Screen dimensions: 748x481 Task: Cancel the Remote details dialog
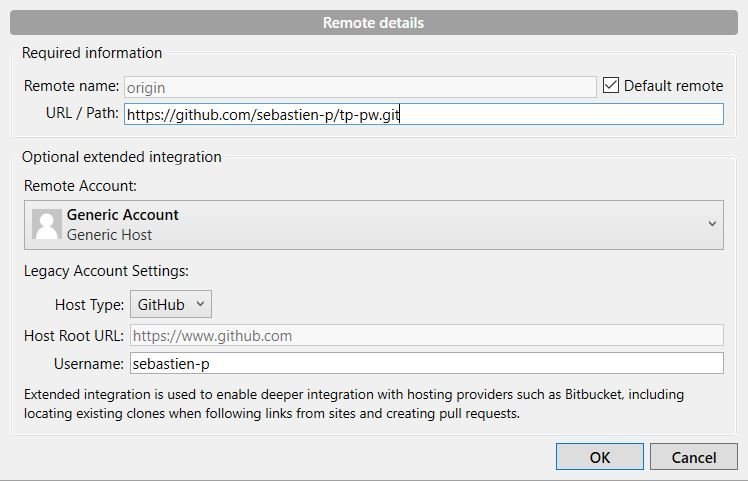pos(694,457)
